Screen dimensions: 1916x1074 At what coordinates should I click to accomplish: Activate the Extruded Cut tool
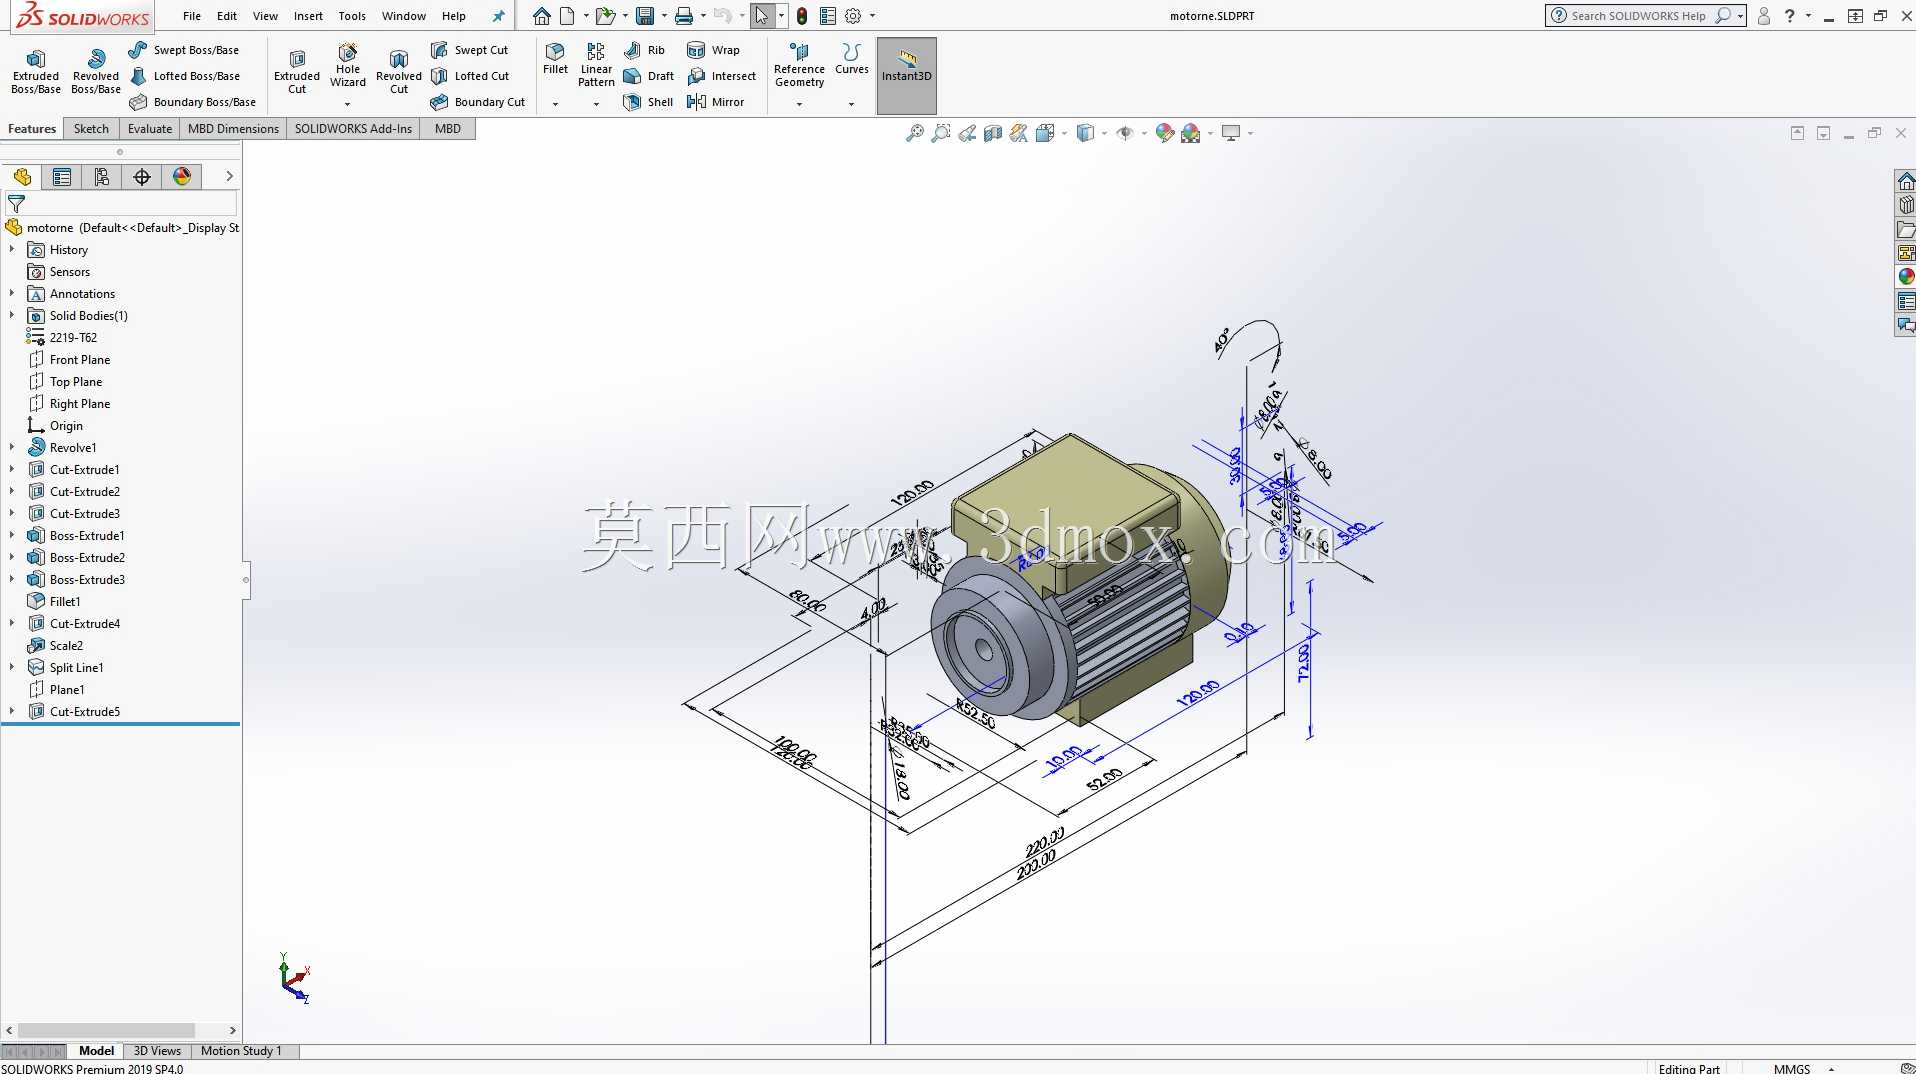click(297, 71)
